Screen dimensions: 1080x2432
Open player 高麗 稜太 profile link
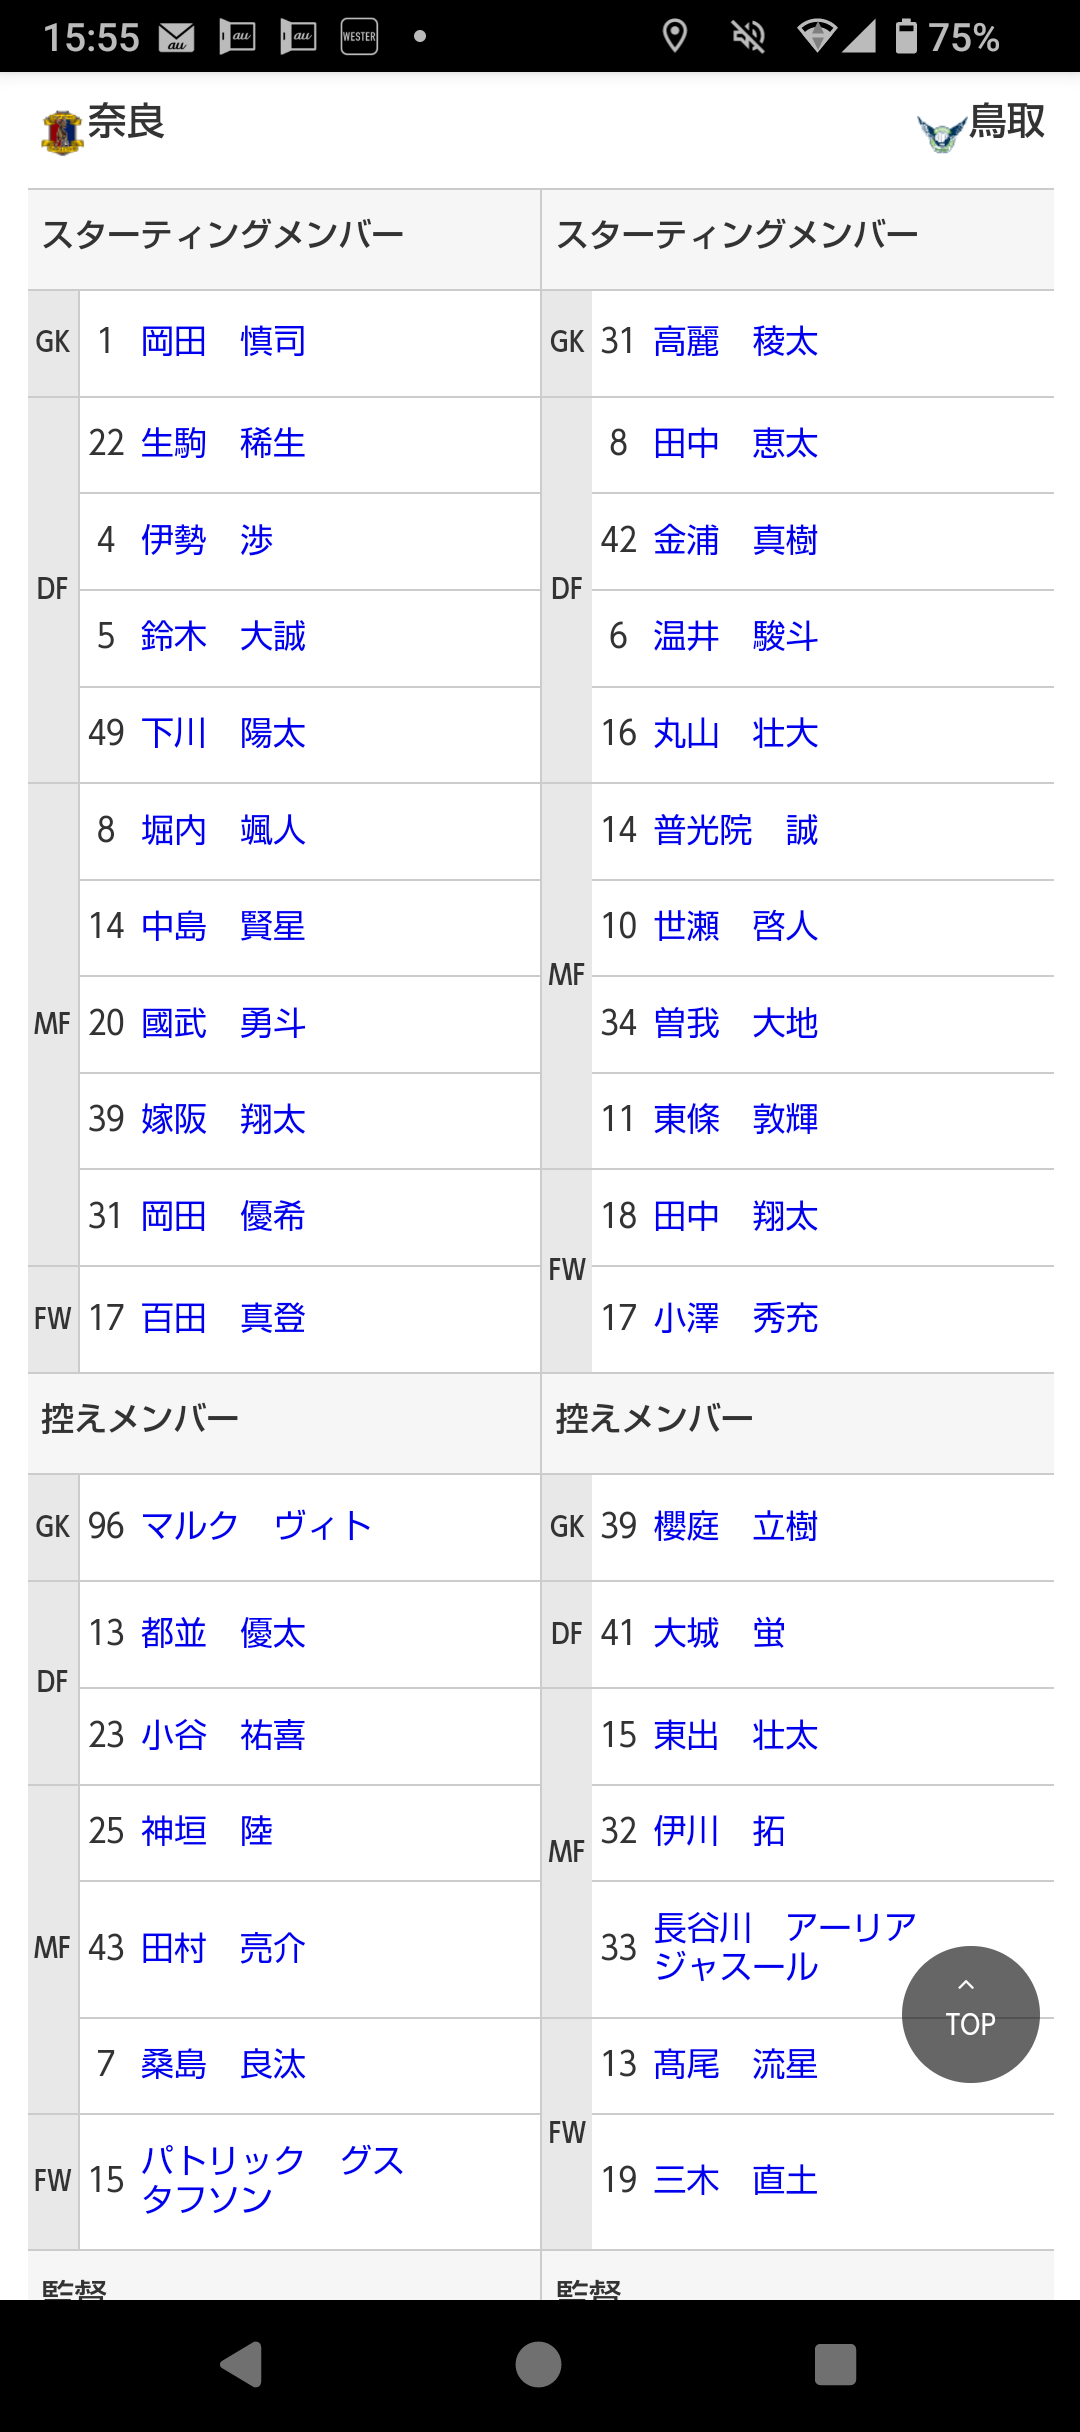coord(735,342)
